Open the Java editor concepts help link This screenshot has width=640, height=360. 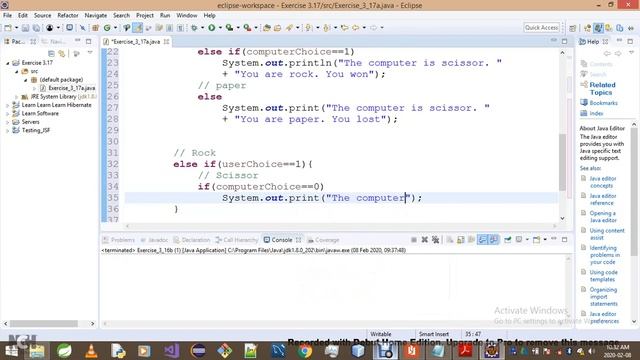[602, 182]
